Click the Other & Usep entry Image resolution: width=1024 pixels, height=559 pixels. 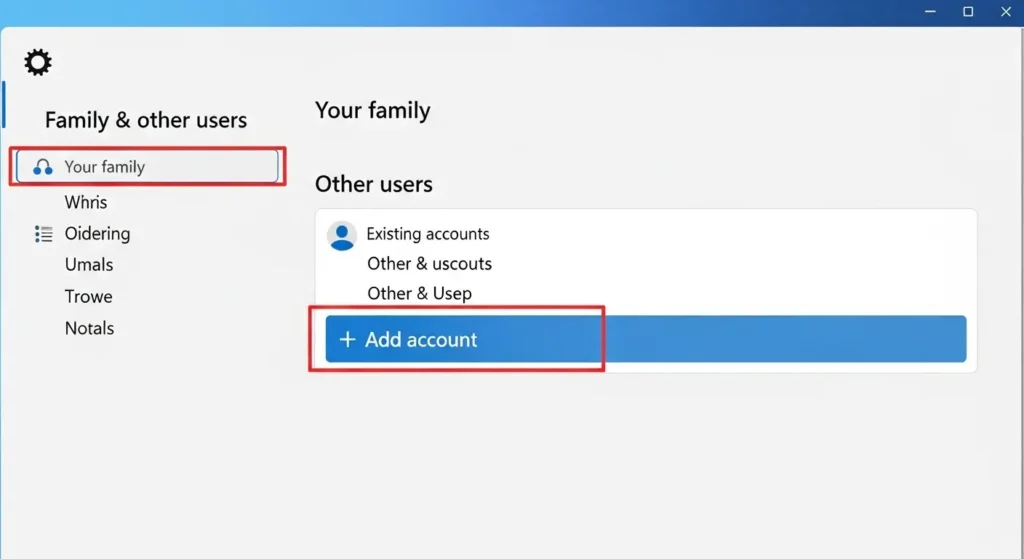tap(419, 294)
